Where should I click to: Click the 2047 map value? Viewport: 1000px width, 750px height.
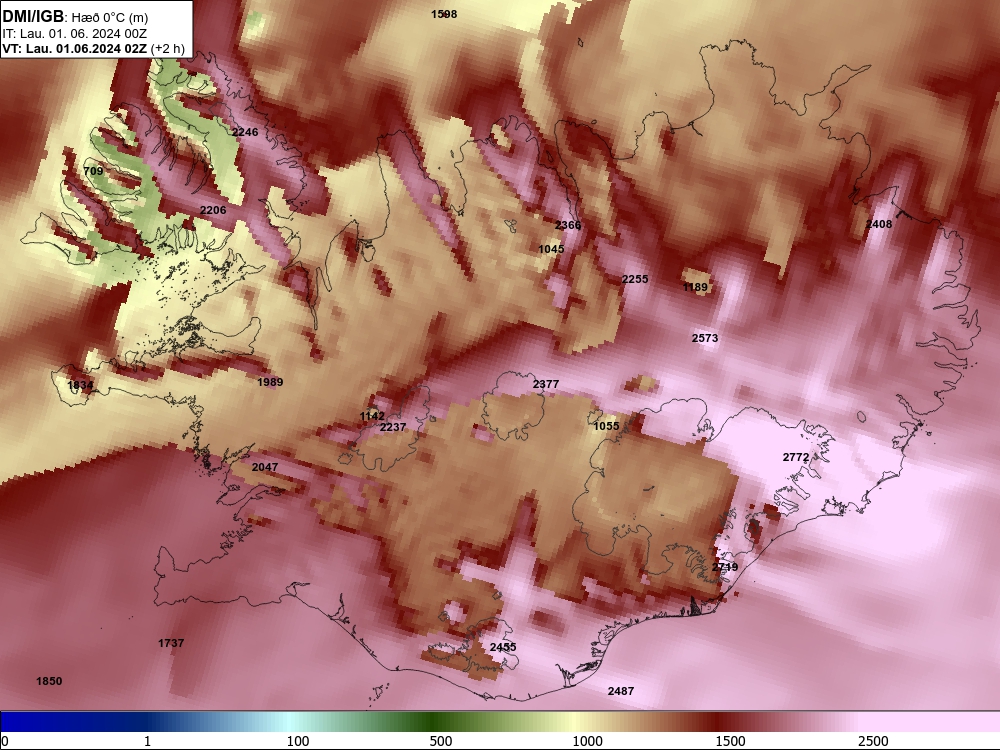tap(265, 467)
